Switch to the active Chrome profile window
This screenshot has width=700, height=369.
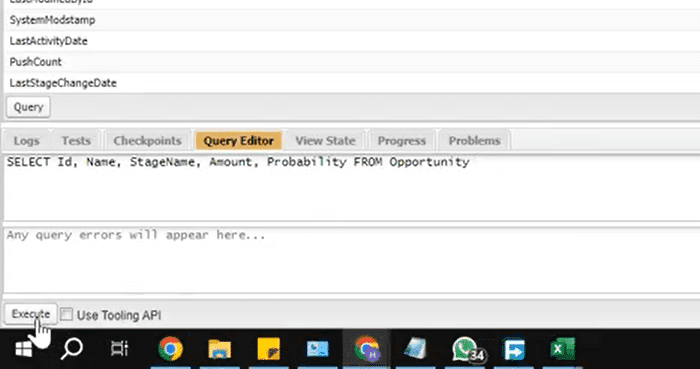(x=367, y=349)
